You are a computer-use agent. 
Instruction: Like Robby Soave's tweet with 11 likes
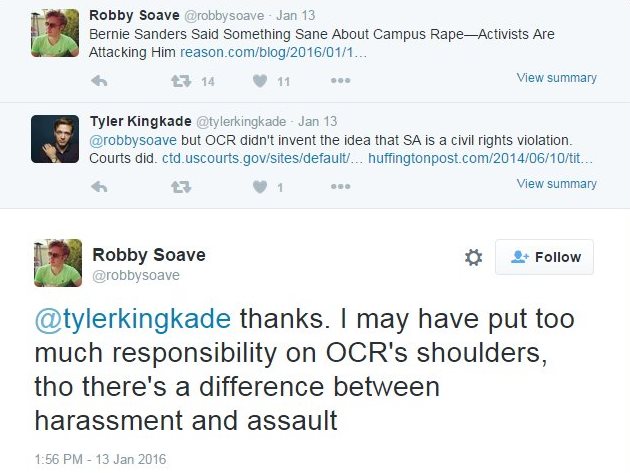coord(259,81)
